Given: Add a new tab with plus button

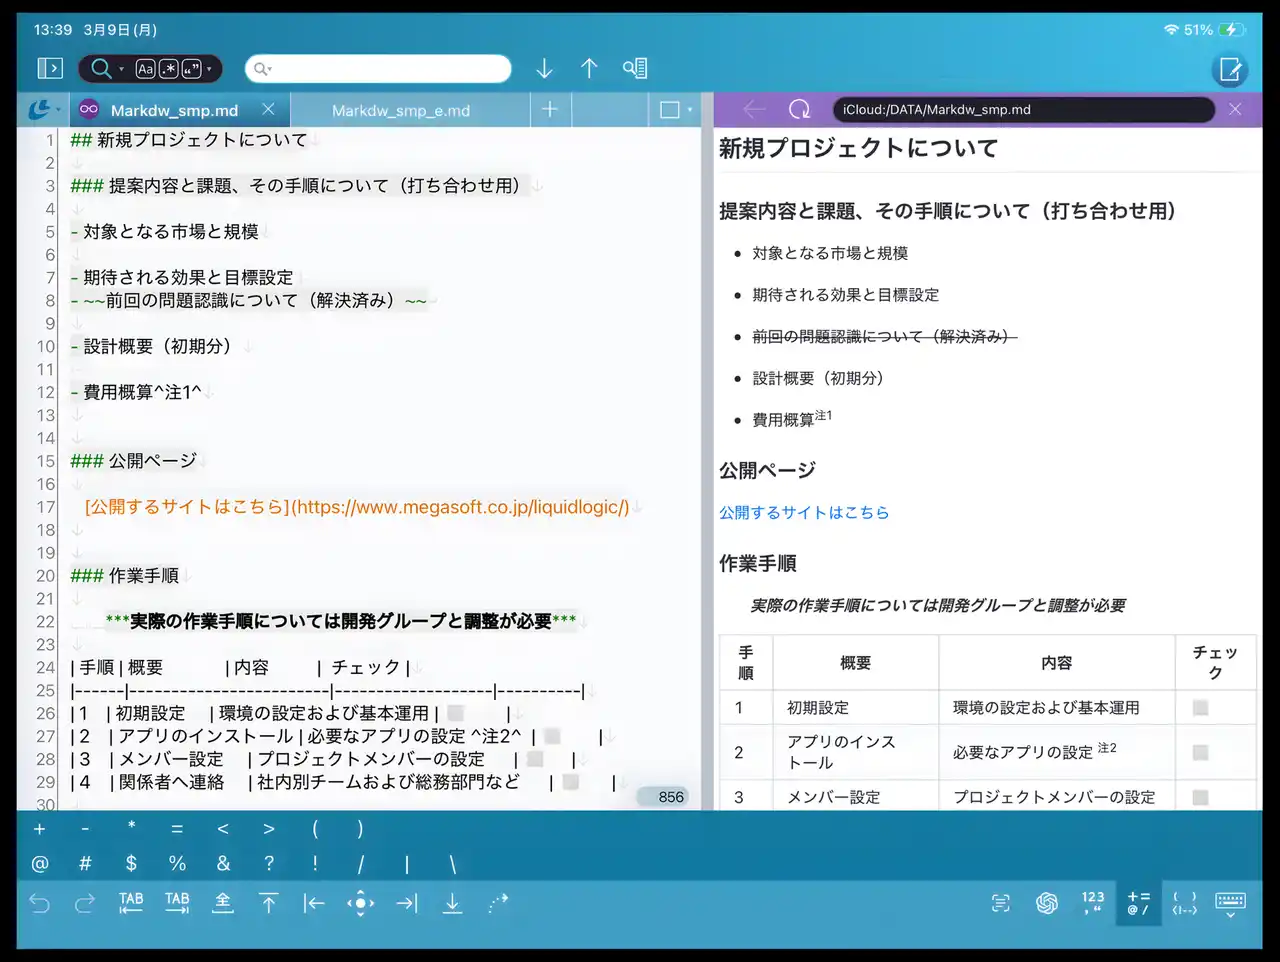Looking at the screenshot, I should pyautogui.click(x=550, y=109).
